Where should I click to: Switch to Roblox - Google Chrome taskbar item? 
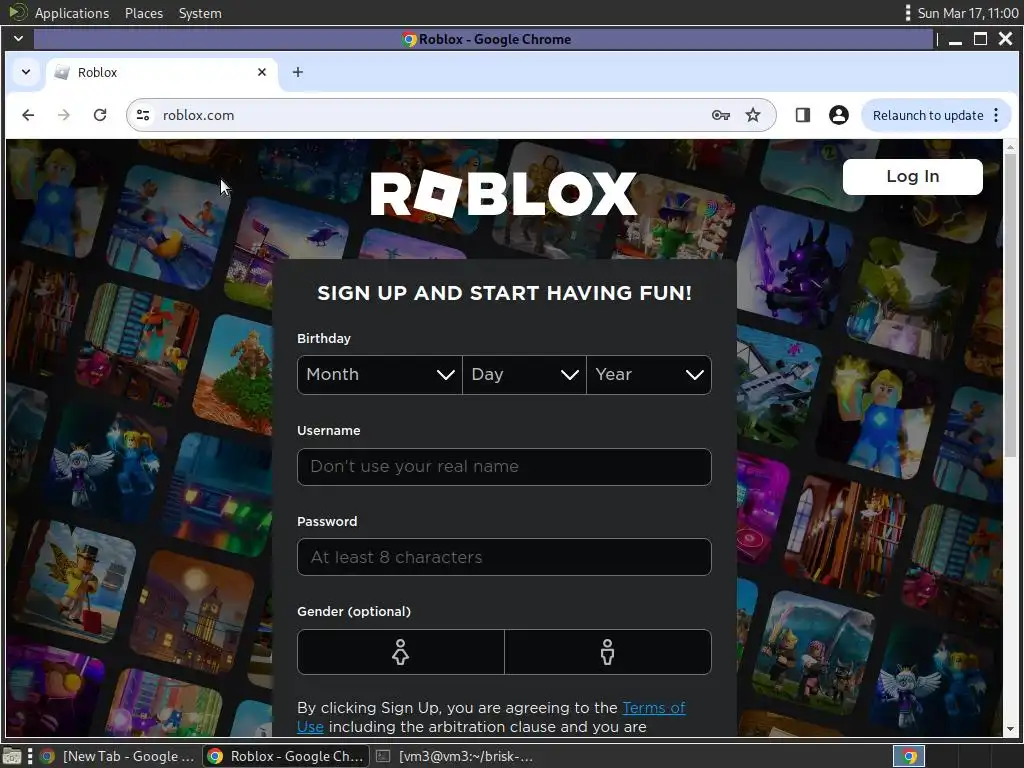tap(286, 756)
